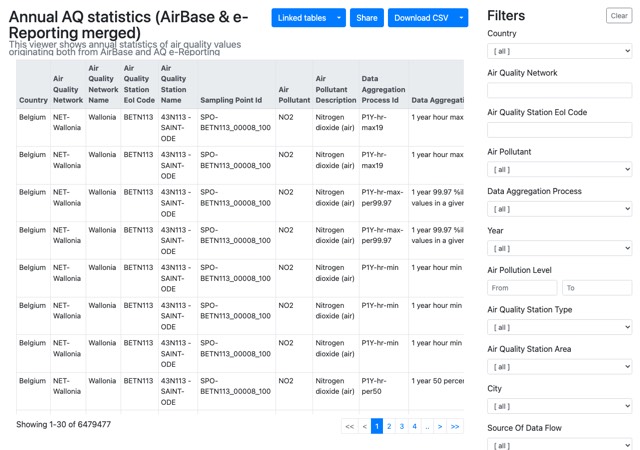
Task: Go to page 2
Action: tap(389, 426)
